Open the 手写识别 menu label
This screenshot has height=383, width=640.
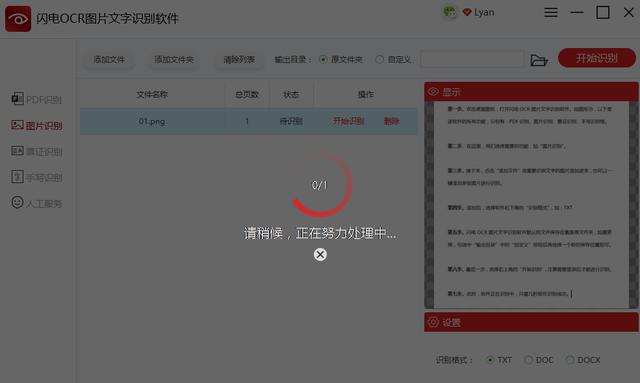tap(44, 178)
